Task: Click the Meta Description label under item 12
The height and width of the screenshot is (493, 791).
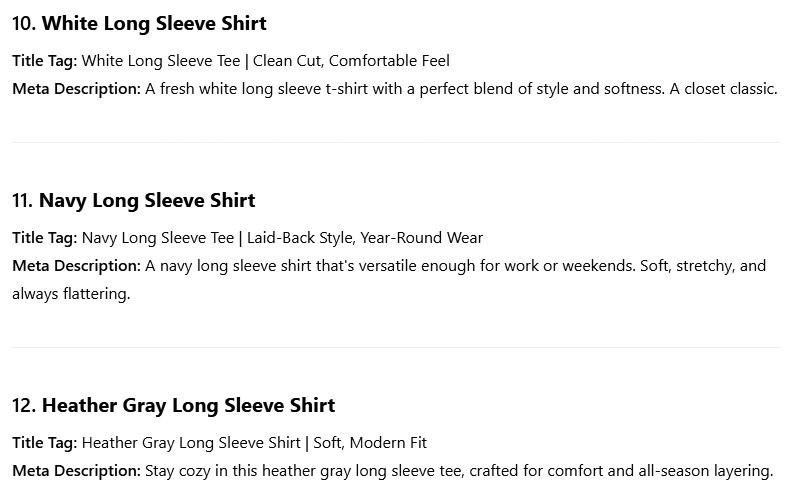Action: tap(77, 471)
